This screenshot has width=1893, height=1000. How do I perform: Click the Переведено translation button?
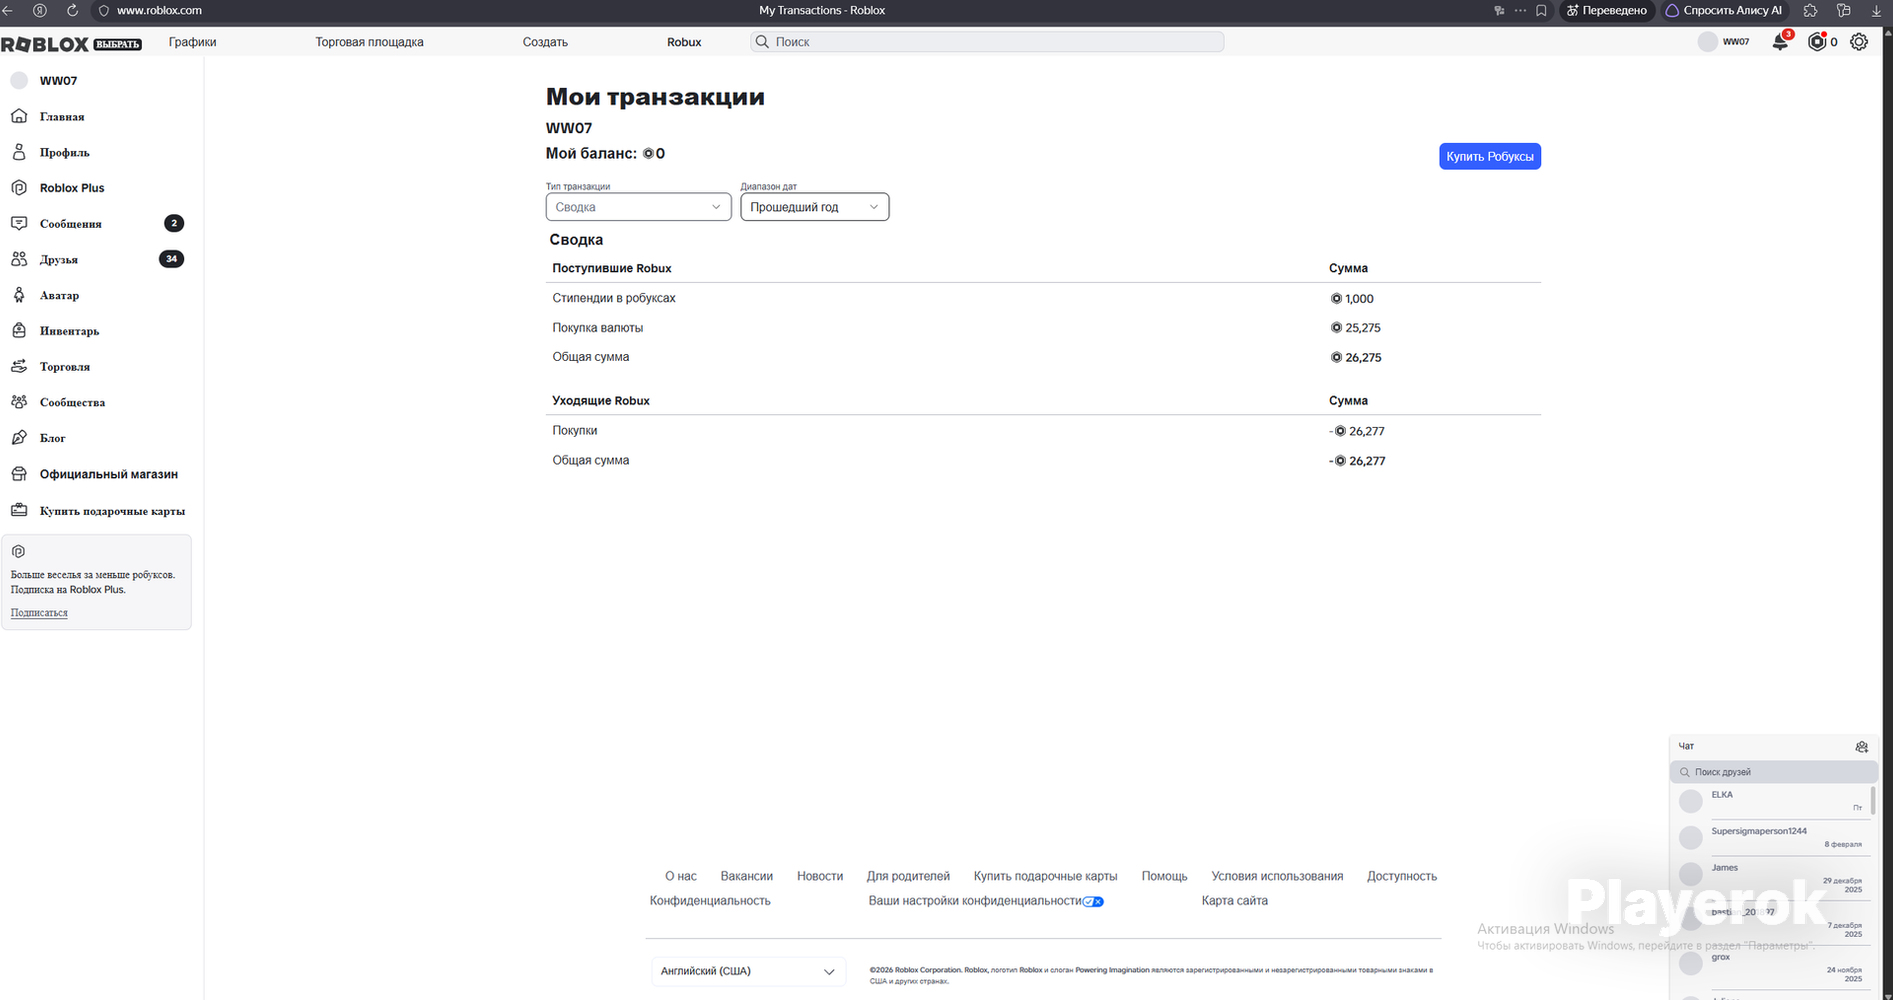[x=1606, y=10]
